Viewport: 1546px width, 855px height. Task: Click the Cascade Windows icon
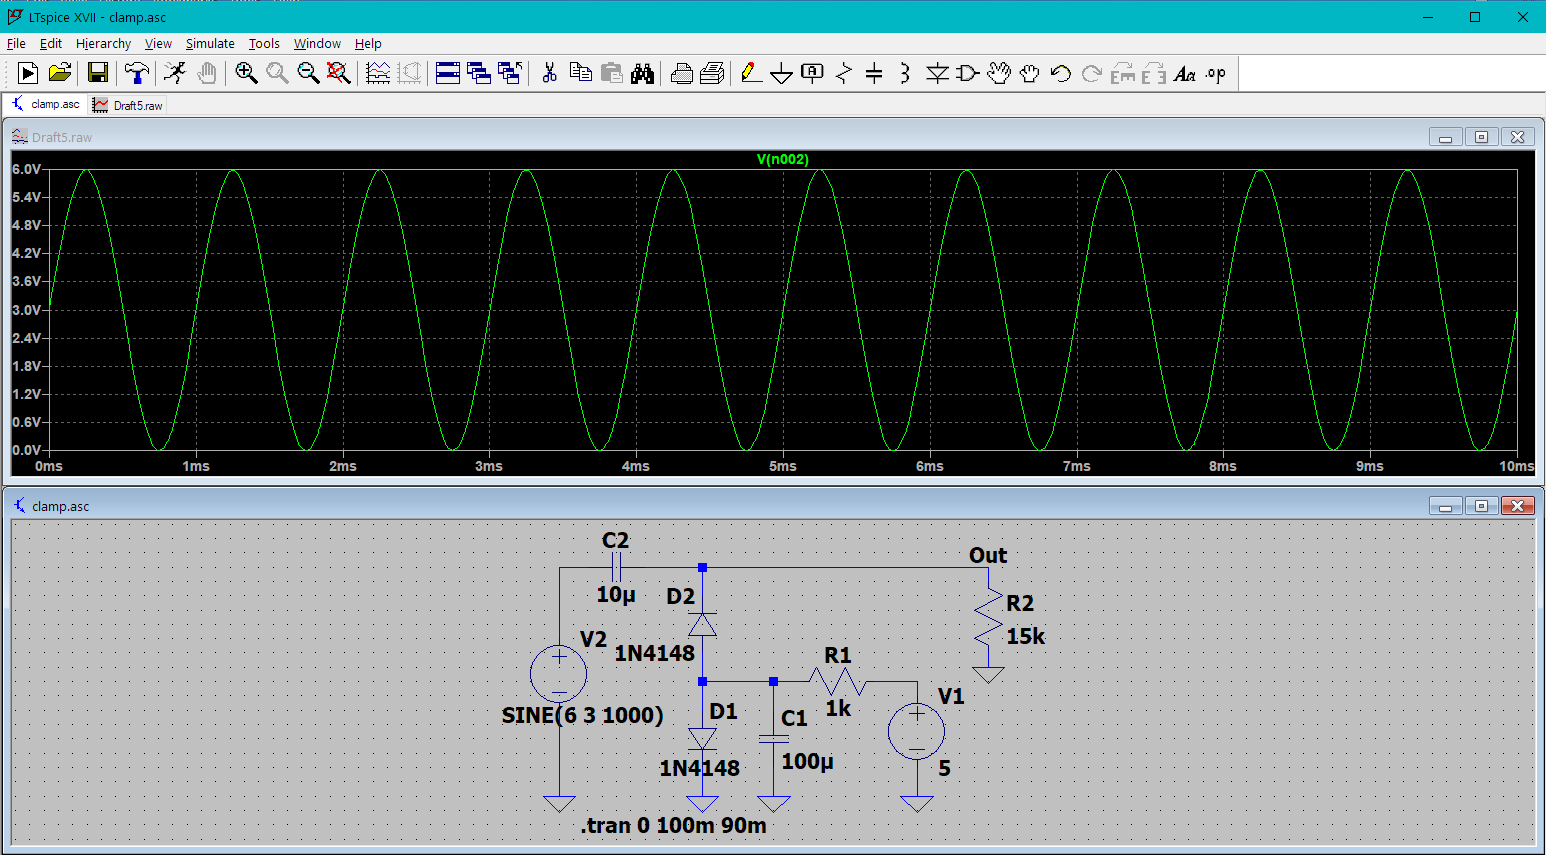click(x=479, y=73)
